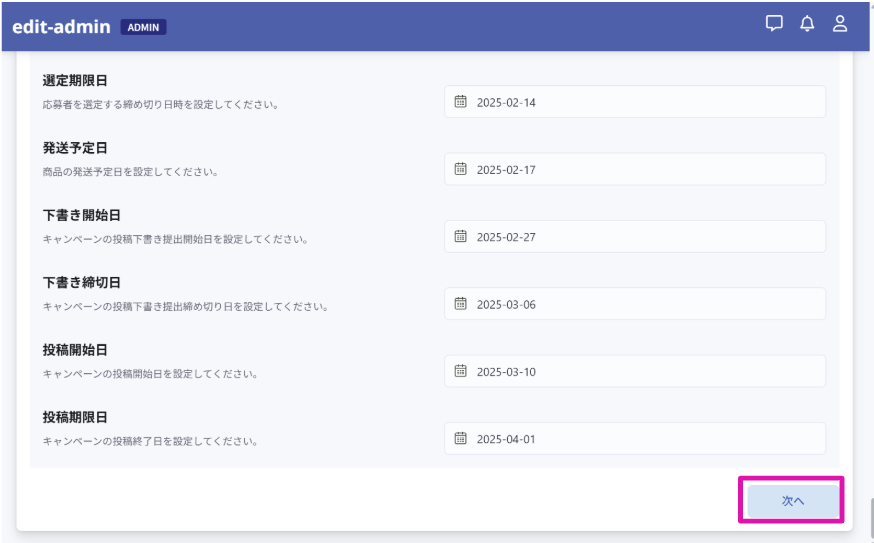Click calendar icon for 投稿開始日
Screen dimensions: 874x543
[x=461, y=371]
